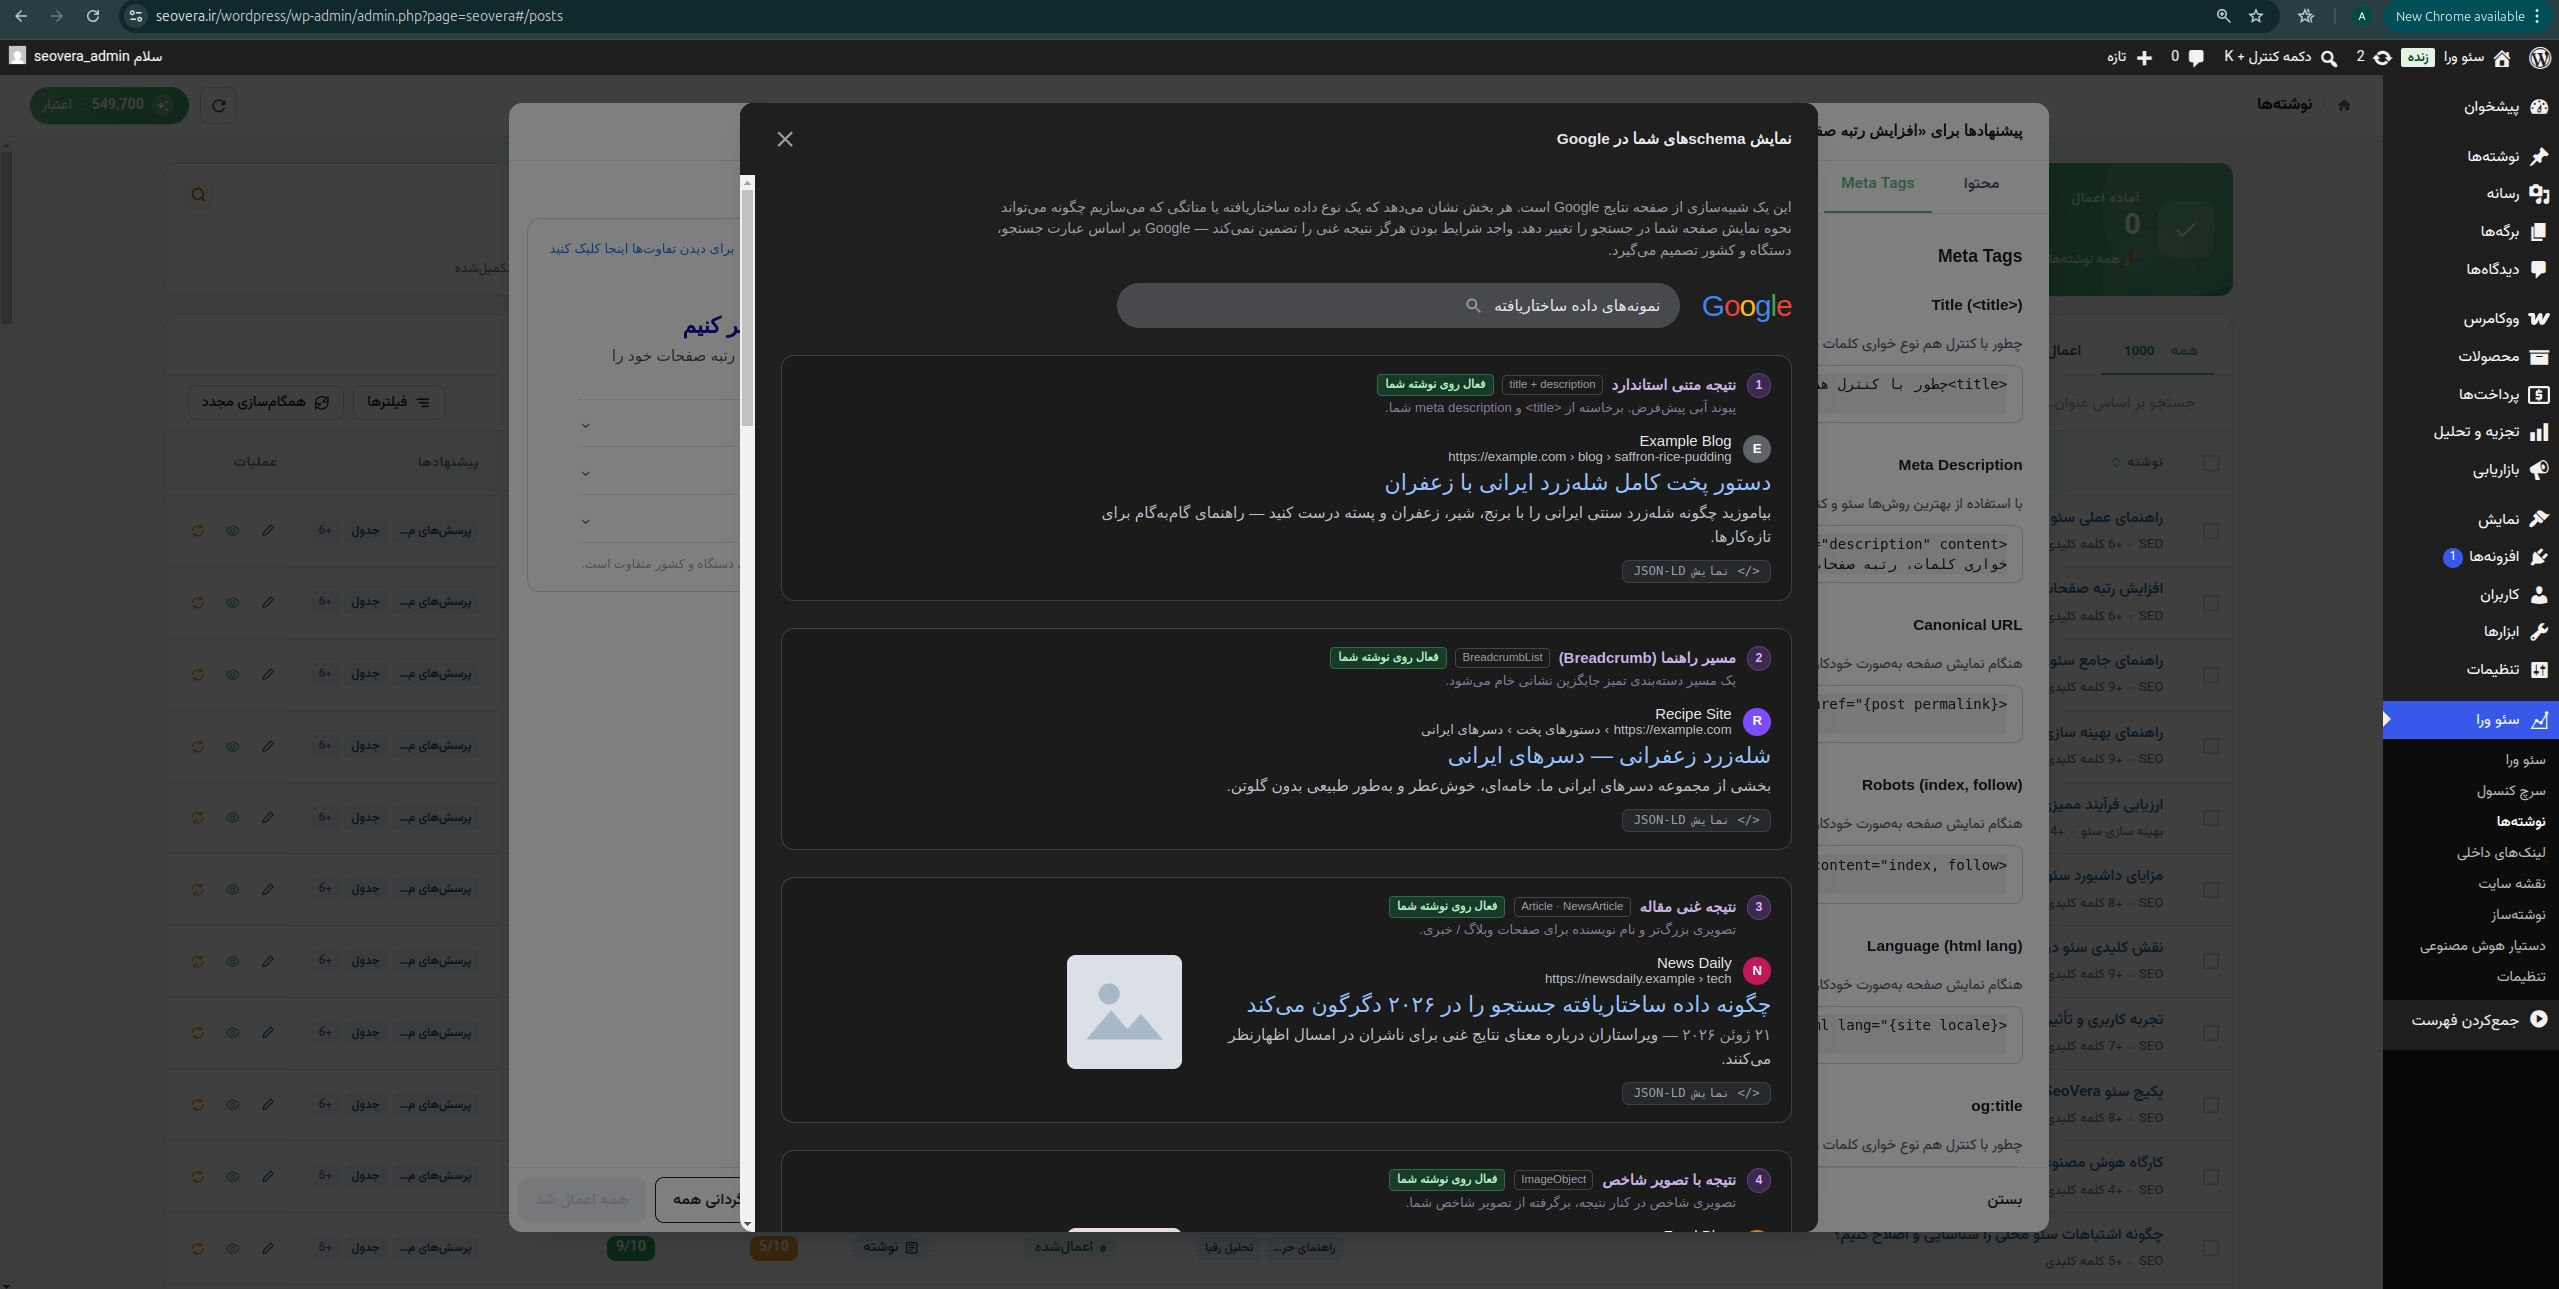
Task: Expand نمایش JSON-LD under نتیجه متنی استاندارد
Action: [x=1696, y=571]
